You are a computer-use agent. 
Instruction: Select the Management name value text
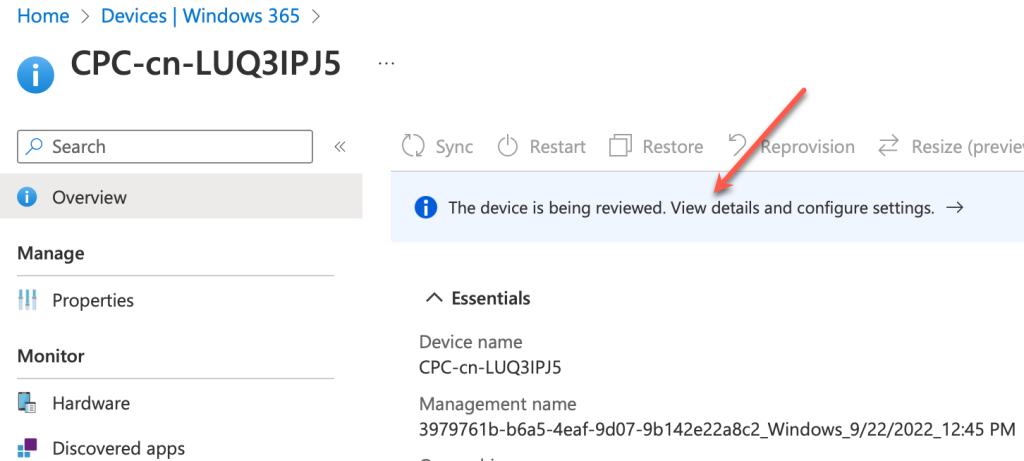pos(717,430)
